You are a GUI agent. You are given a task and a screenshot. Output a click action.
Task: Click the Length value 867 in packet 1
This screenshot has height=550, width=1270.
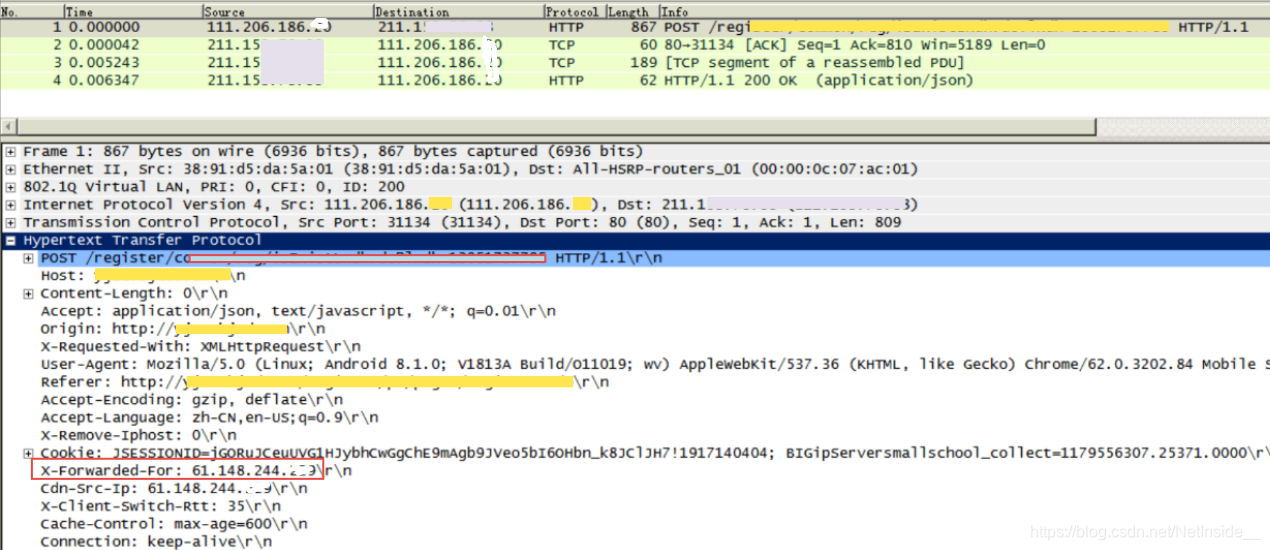(642, 27)
